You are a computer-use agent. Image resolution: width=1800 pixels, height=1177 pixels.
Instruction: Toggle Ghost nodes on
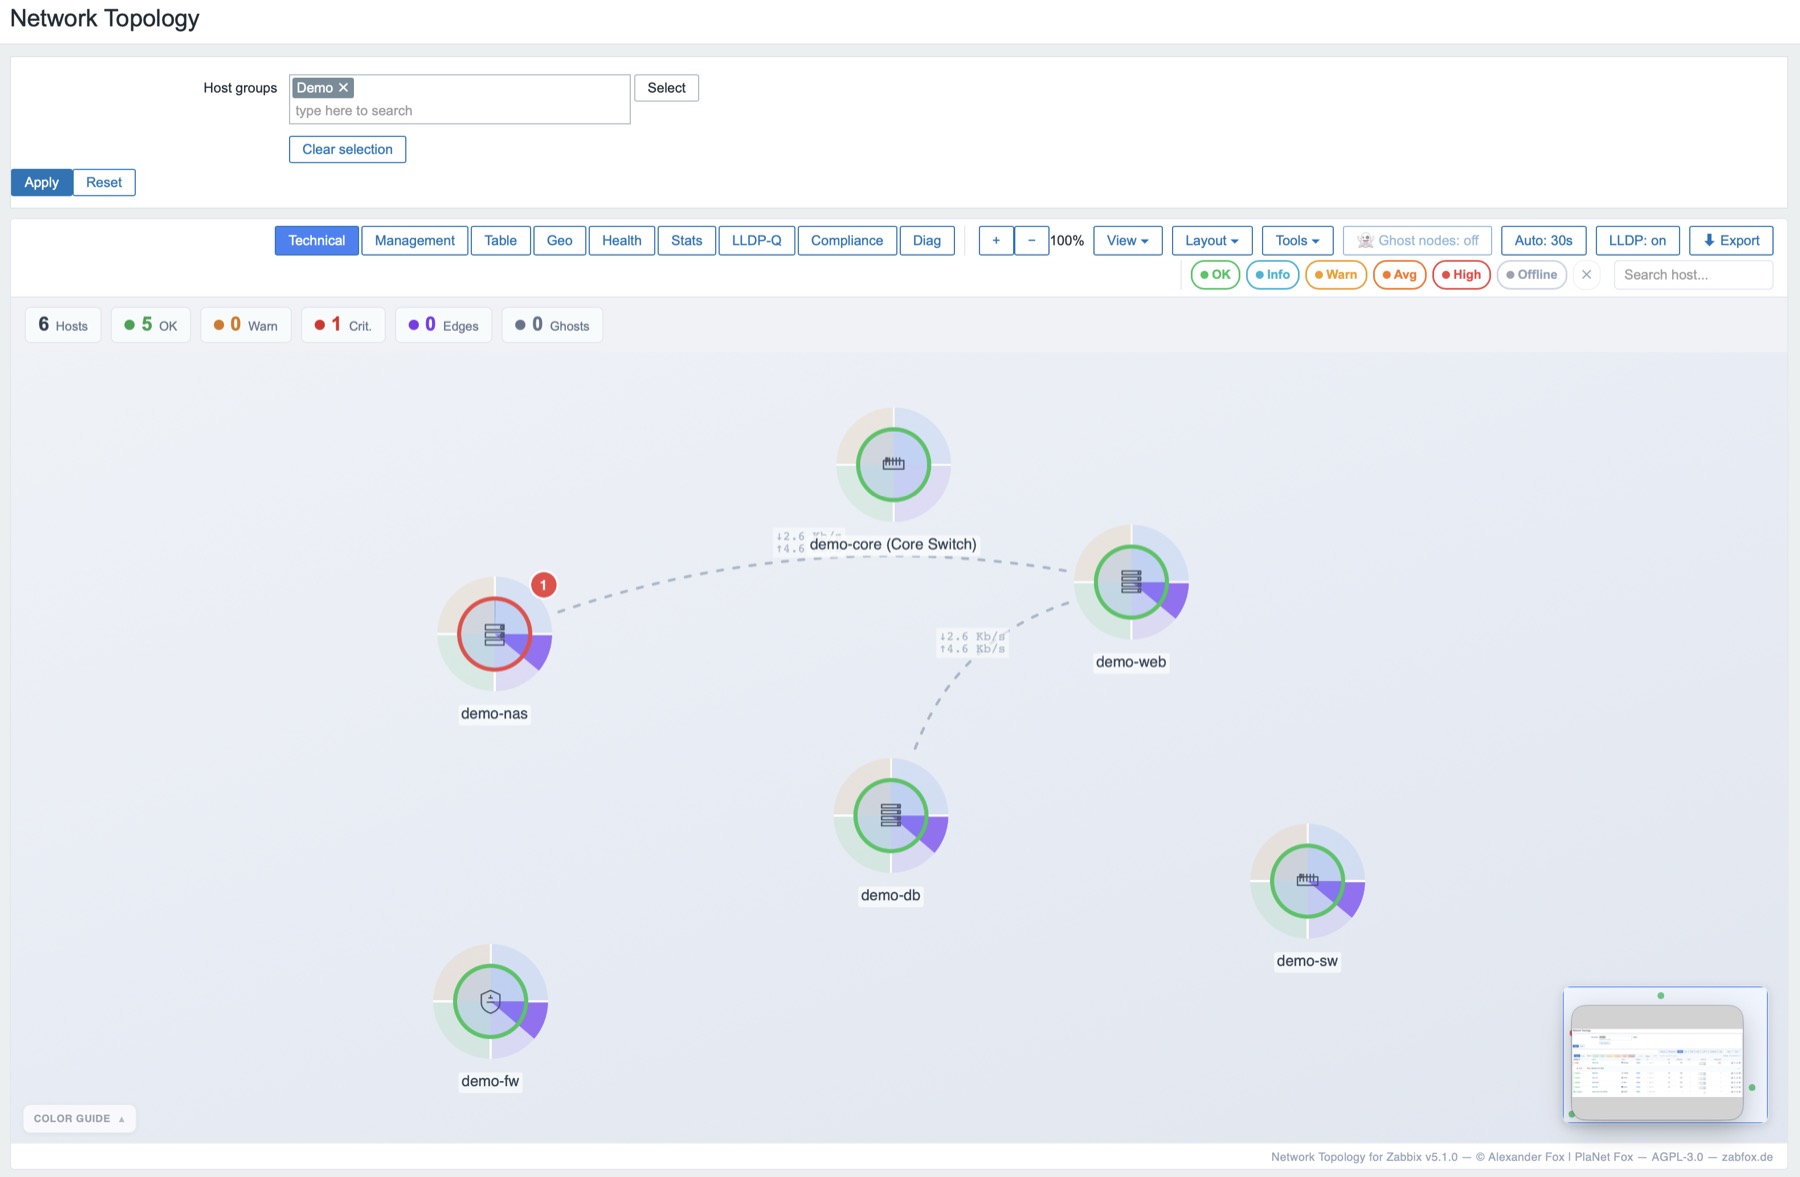pyautogui.click(x=1418, y=241)
